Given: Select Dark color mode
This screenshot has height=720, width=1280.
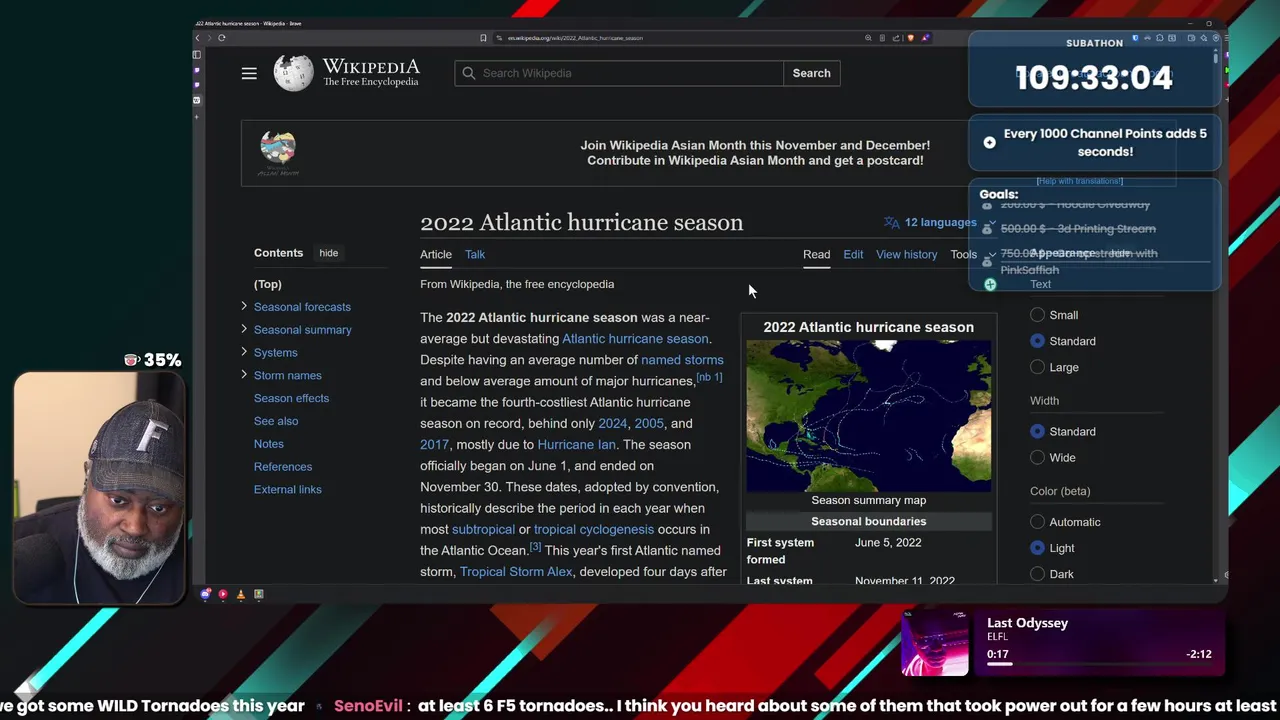Looking at the screenshot, I should pos(1037,574).
